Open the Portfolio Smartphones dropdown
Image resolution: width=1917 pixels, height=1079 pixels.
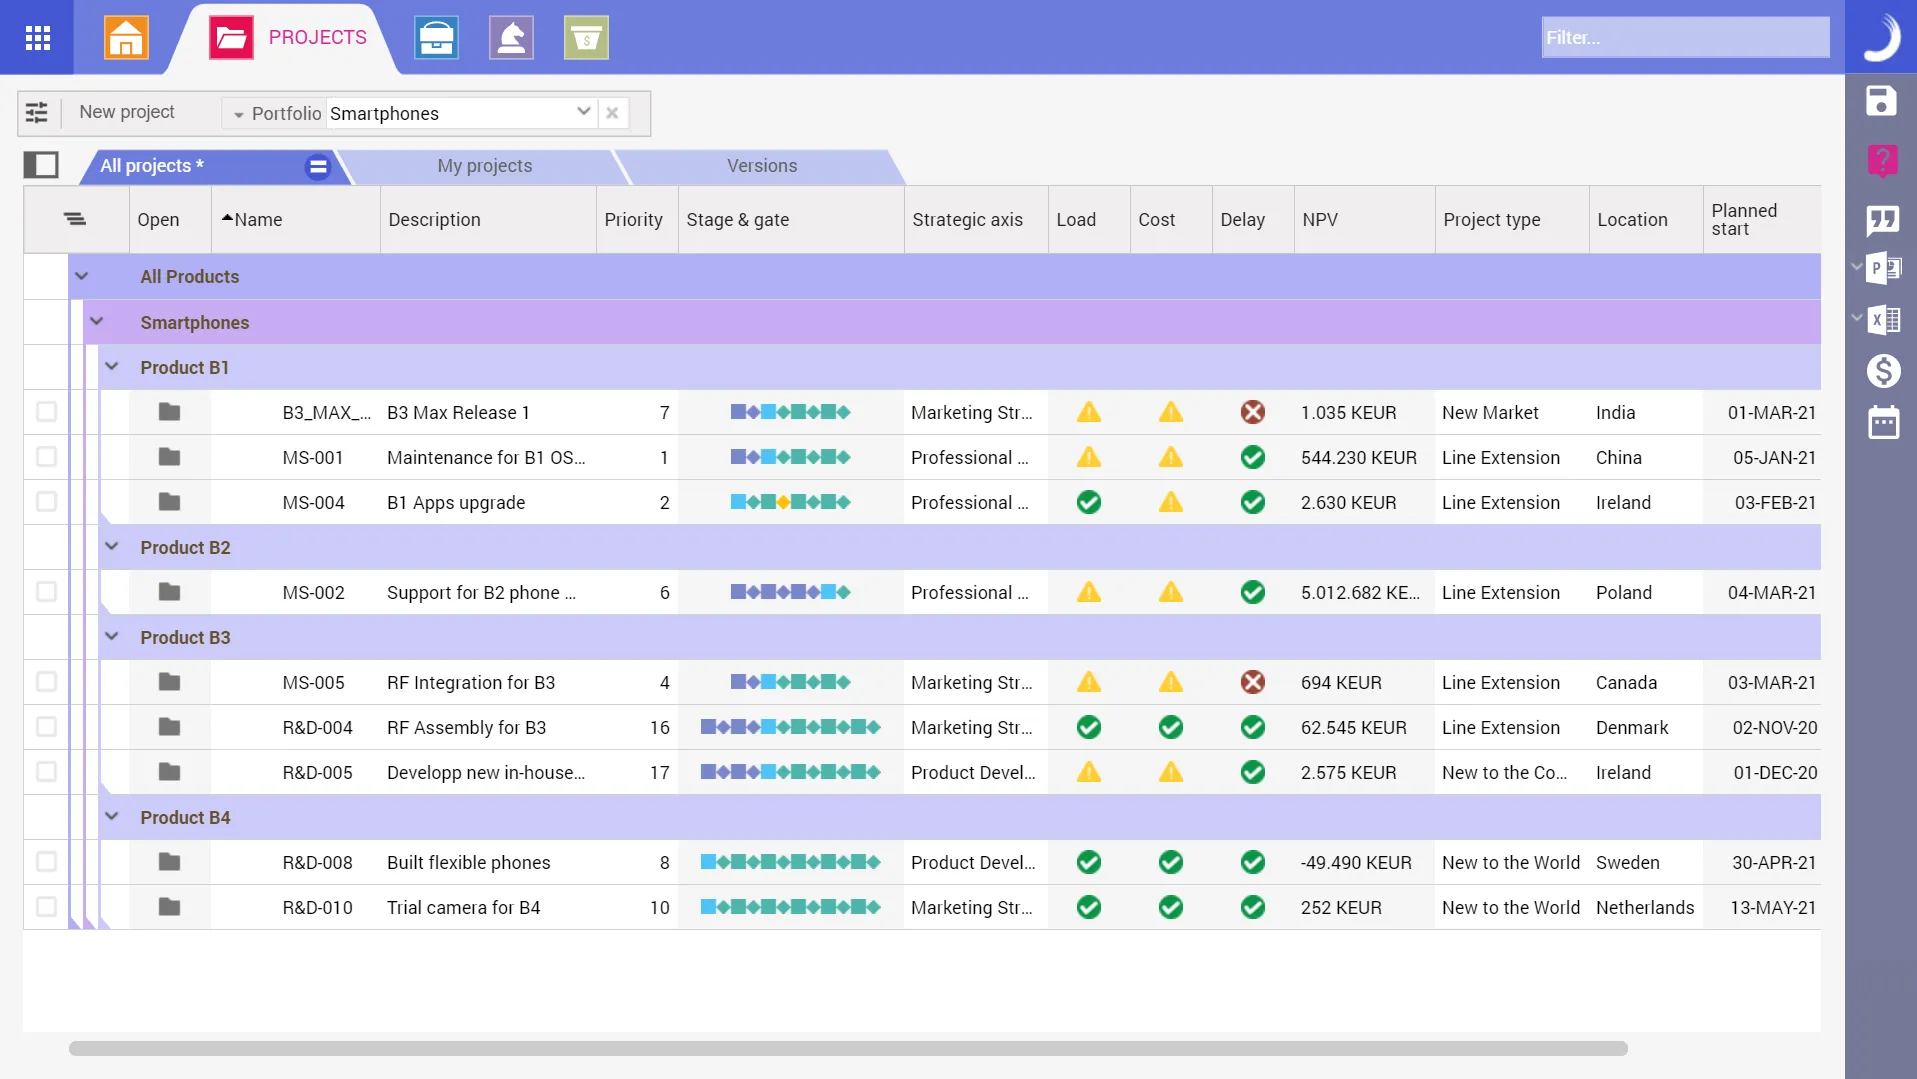pos(583,112)
